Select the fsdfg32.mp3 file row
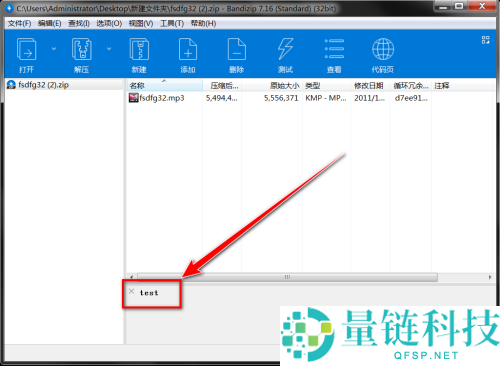This screenshot has width=500, height=366. (x=310, y=98)
